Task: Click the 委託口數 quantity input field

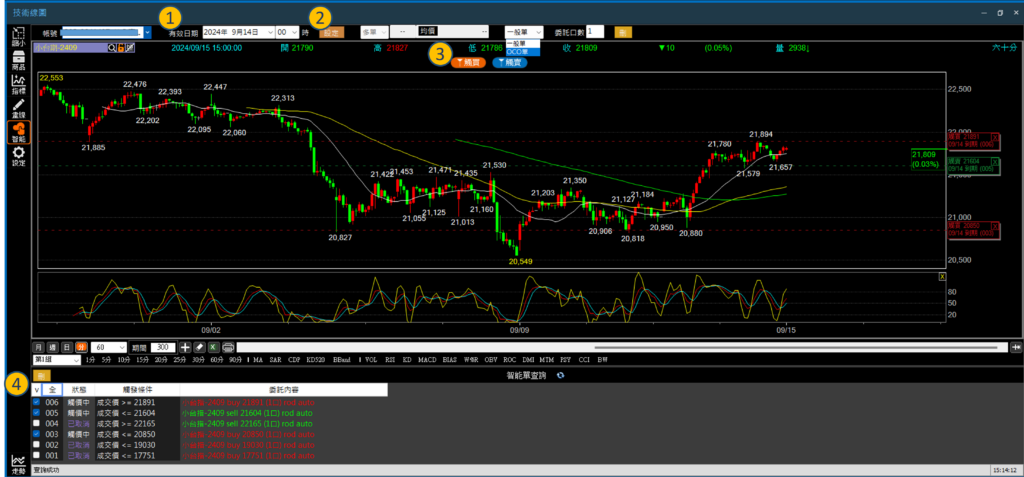Action: (x=595, y=31)
